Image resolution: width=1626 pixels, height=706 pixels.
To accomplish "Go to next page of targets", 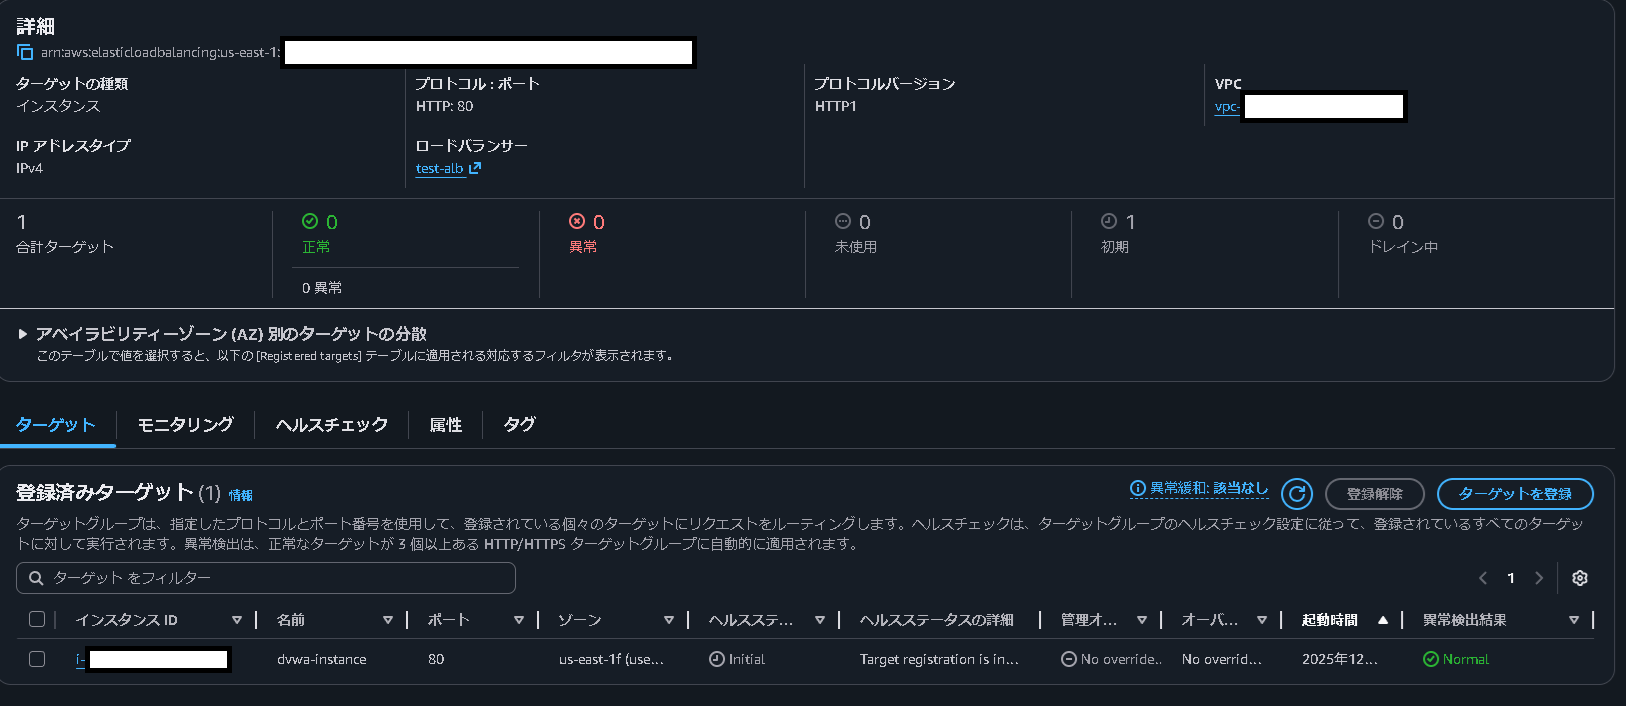I will pyautogui.click(x=1539, y=578).
